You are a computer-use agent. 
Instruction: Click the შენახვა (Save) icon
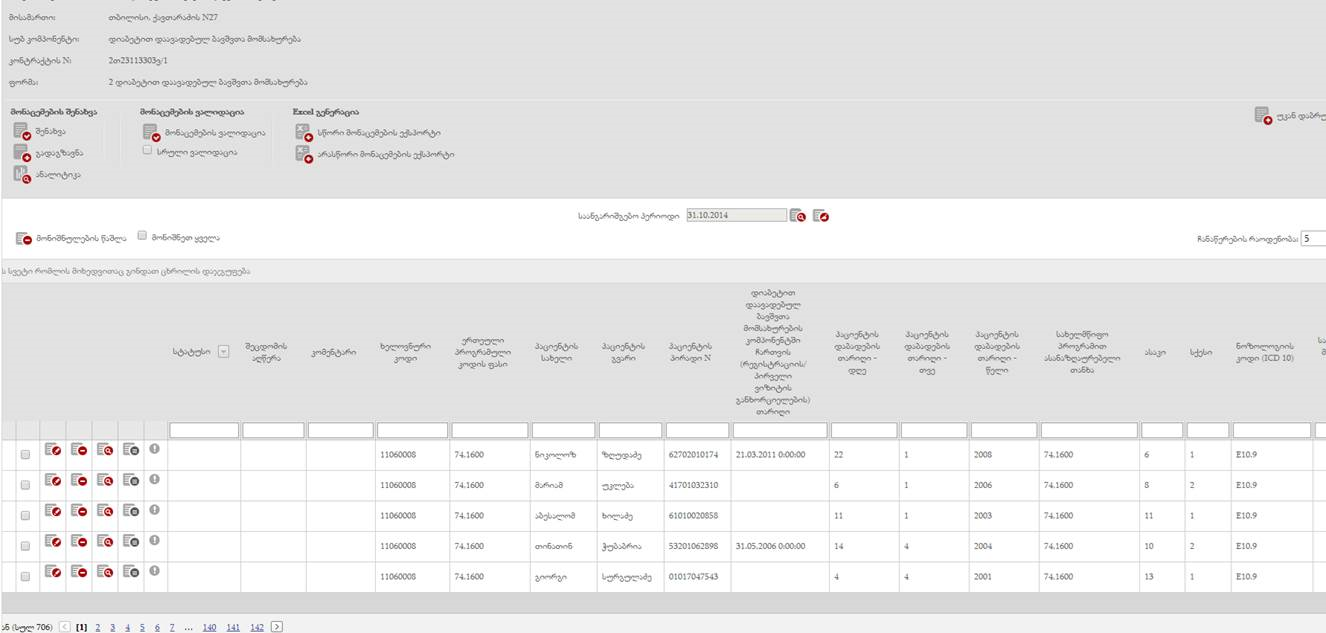21,131
